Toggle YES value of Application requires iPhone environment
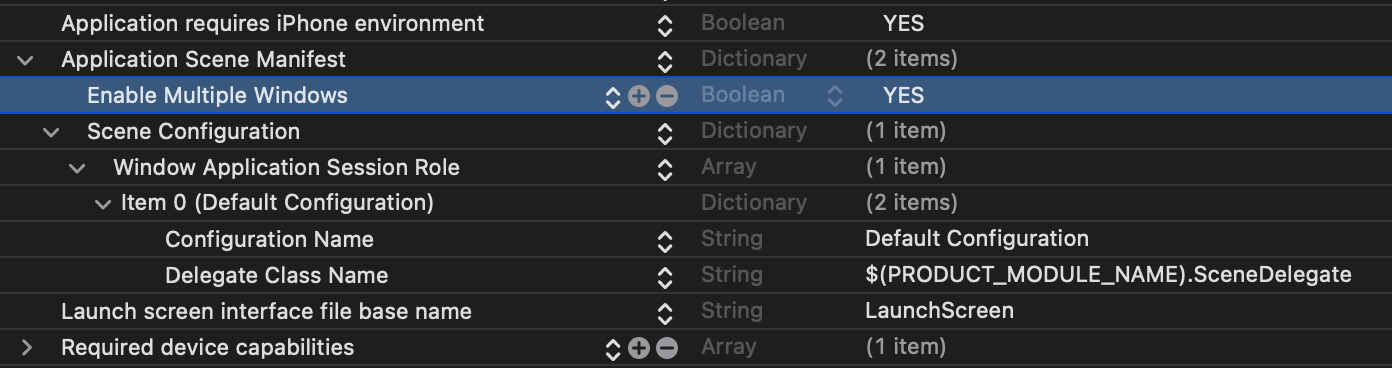Viewport: 1392px width, 368px height. click(x=903, y=23)
